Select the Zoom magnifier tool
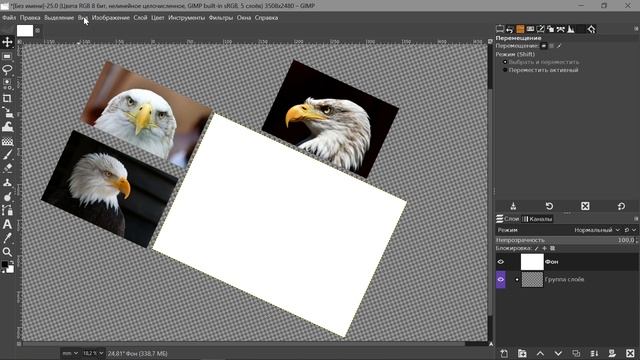Viewport: 640px width, 360px height. click(7, 252)
